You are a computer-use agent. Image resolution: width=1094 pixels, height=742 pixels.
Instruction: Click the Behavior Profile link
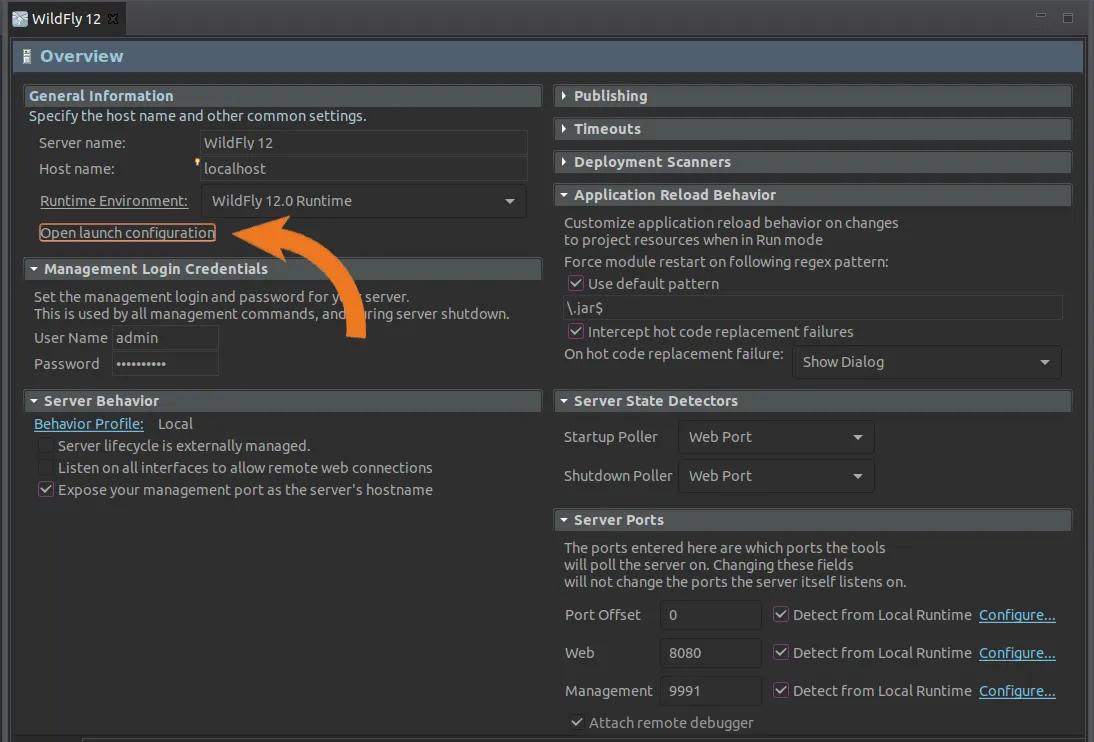point(89,424)
